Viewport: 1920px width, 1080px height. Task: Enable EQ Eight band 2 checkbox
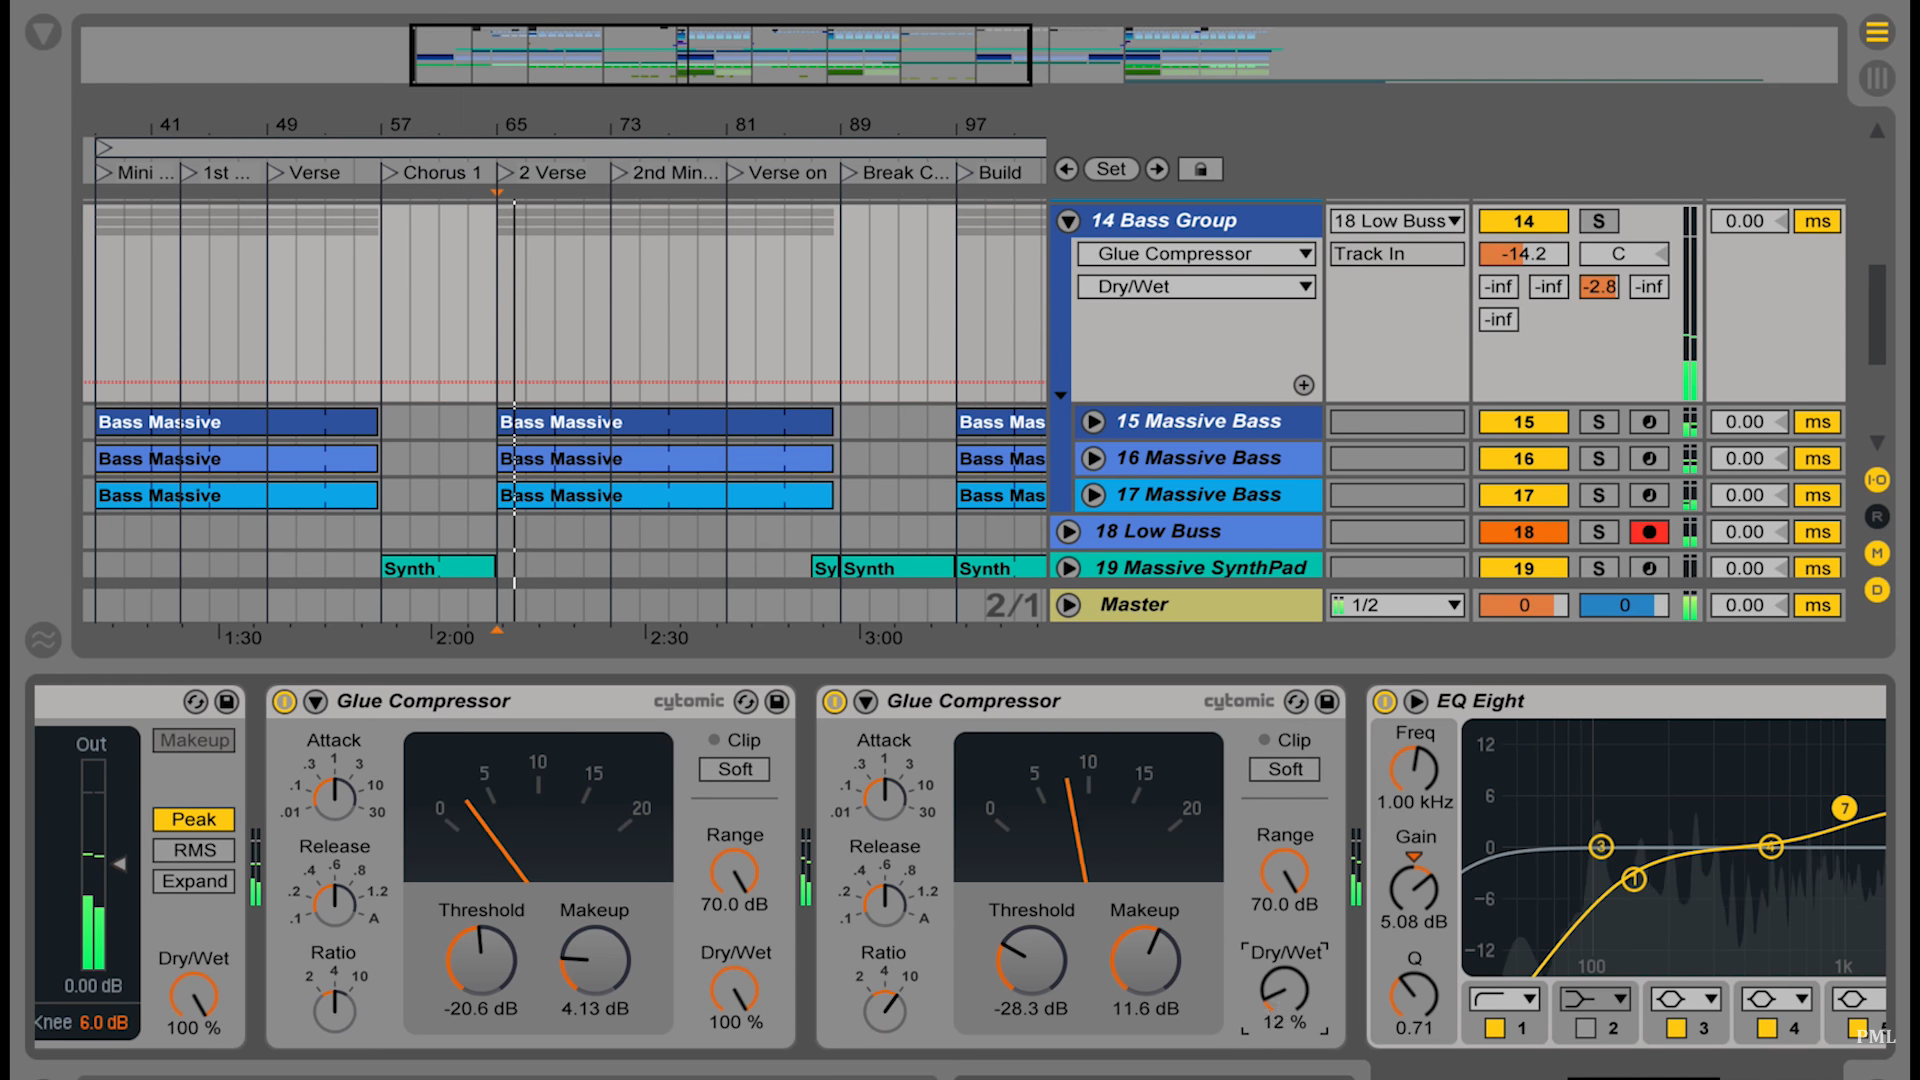coord(1585,1028)
